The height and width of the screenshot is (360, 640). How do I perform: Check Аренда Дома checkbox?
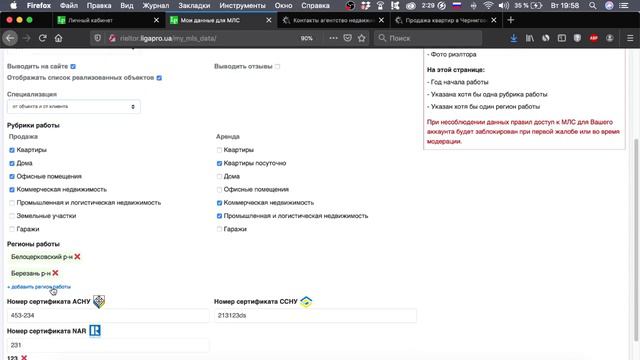coord(219,176)
